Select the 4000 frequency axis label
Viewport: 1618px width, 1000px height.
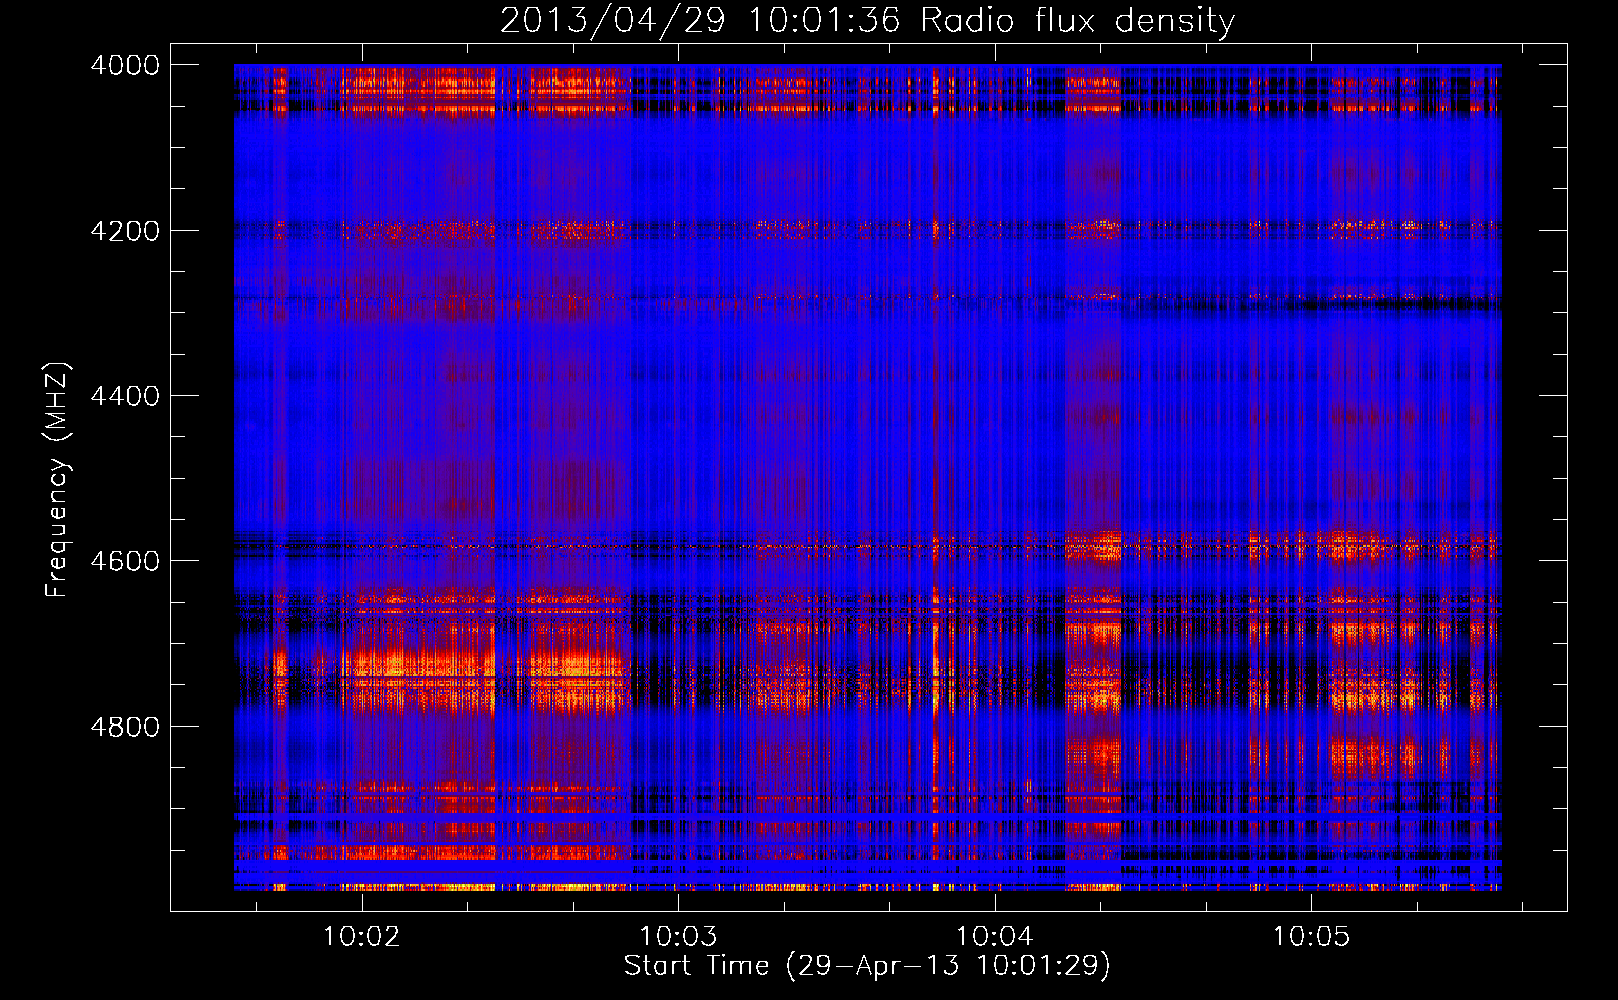pos(125,65)
